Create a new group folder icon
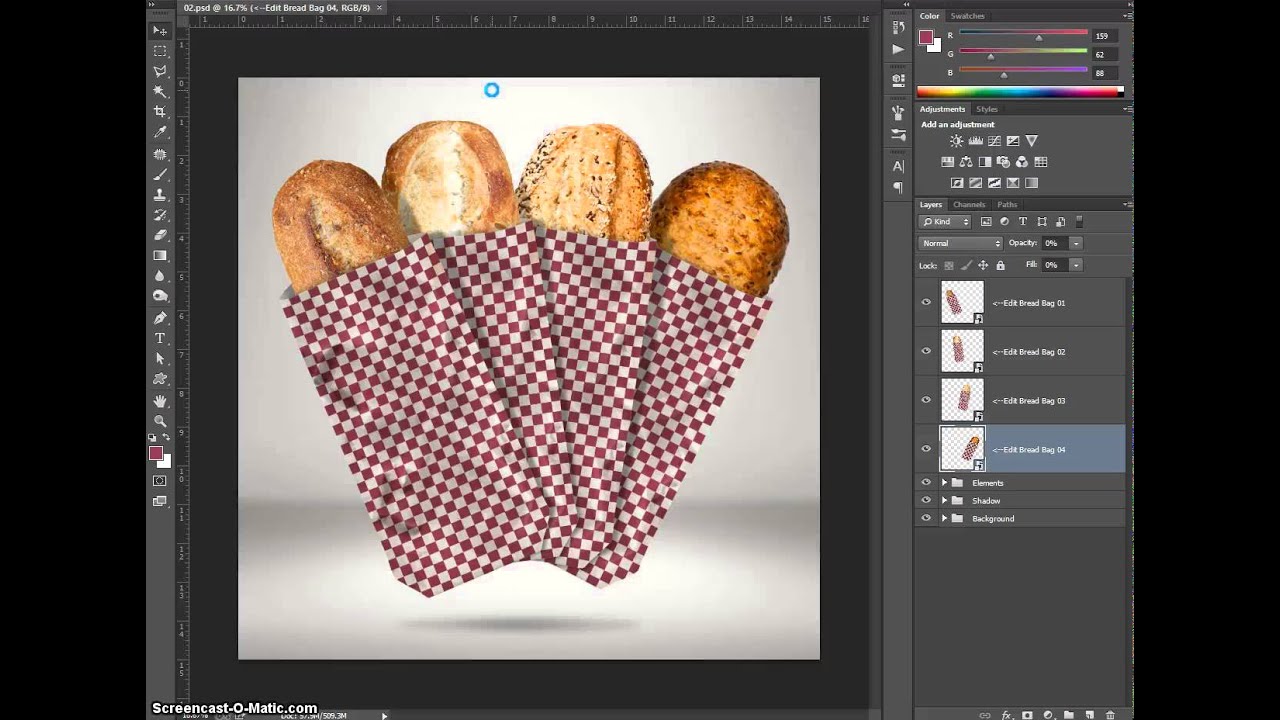 (x=1068, y=715)
